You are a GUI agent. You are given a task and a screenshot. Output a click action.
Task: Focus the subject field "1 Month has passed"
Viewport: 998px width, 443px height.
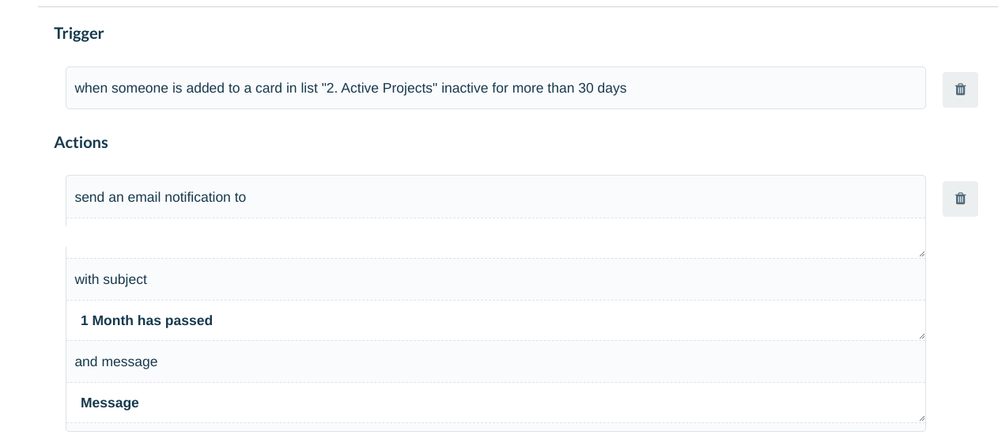tap(496, 320)
